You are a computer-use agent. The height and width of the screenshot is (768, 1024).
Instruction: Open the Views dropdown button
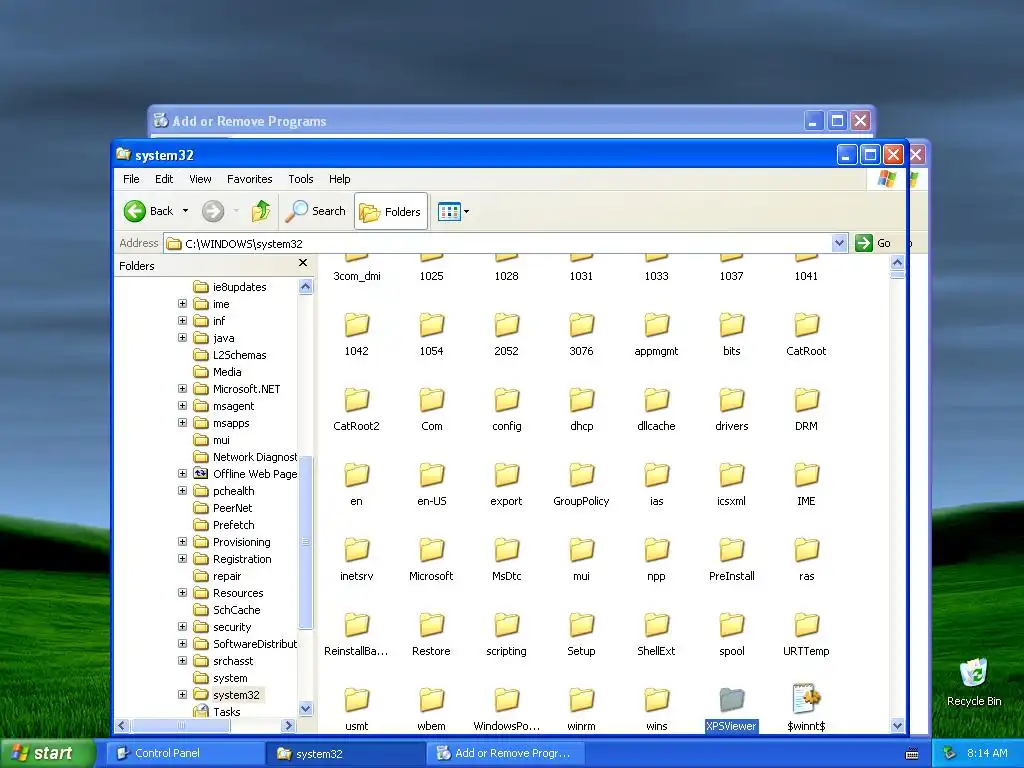(x=453, y=212)
